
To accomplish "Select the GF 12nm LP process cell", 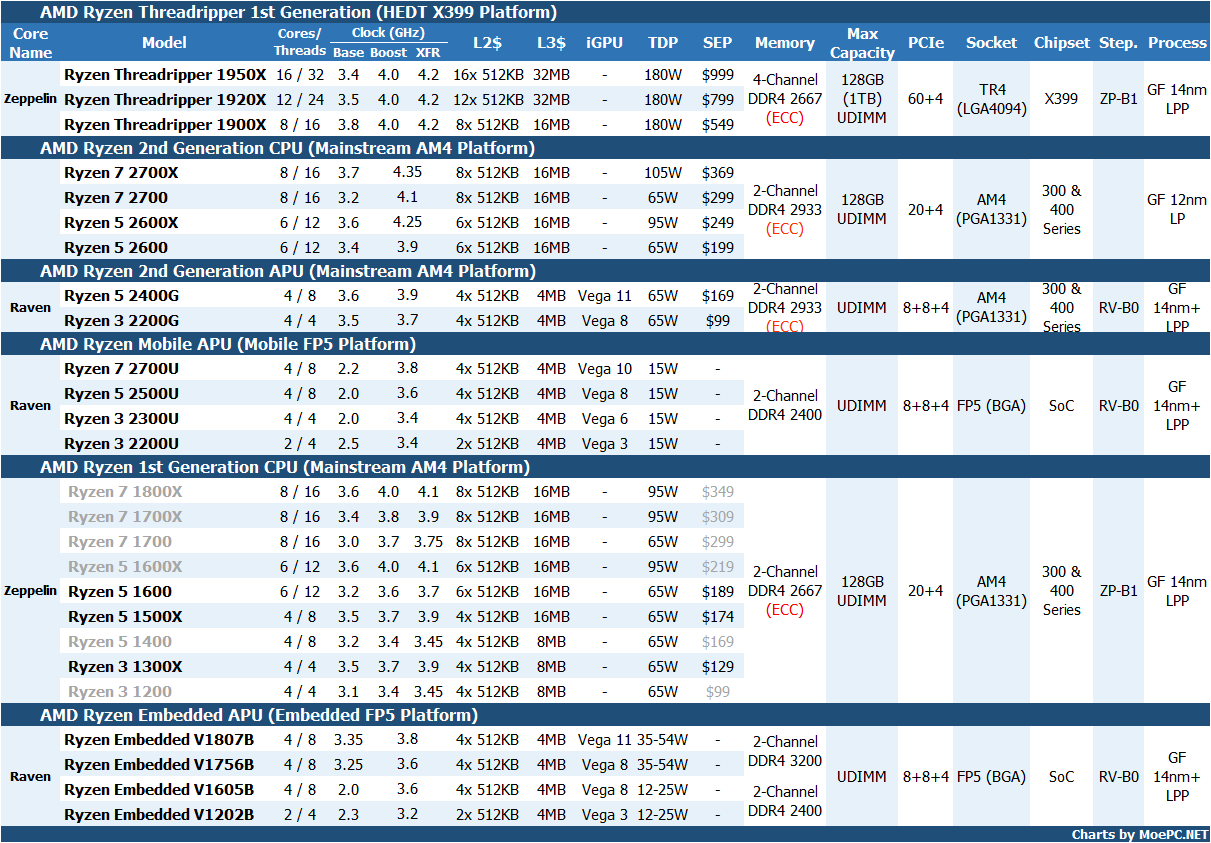I will [1177, 209].
